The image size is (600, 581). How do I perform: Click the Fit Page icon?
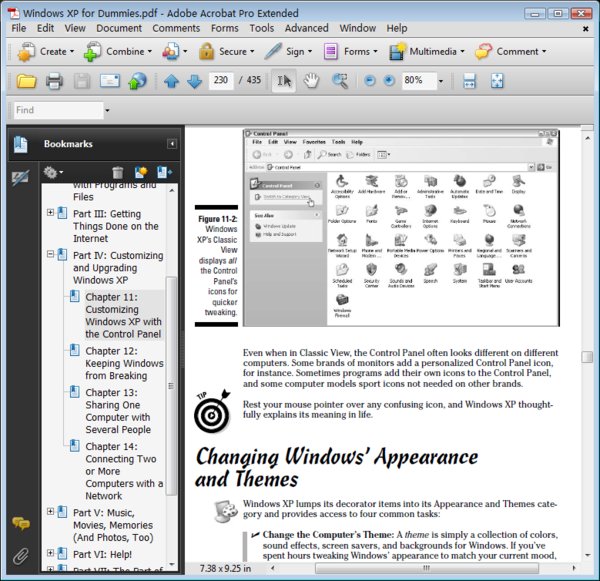coord(497,81)
